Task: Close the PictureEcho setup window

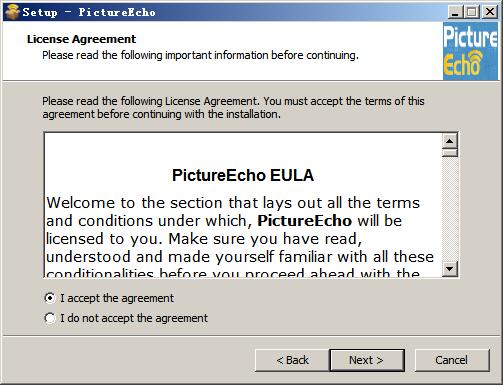Action: [490, 12]
